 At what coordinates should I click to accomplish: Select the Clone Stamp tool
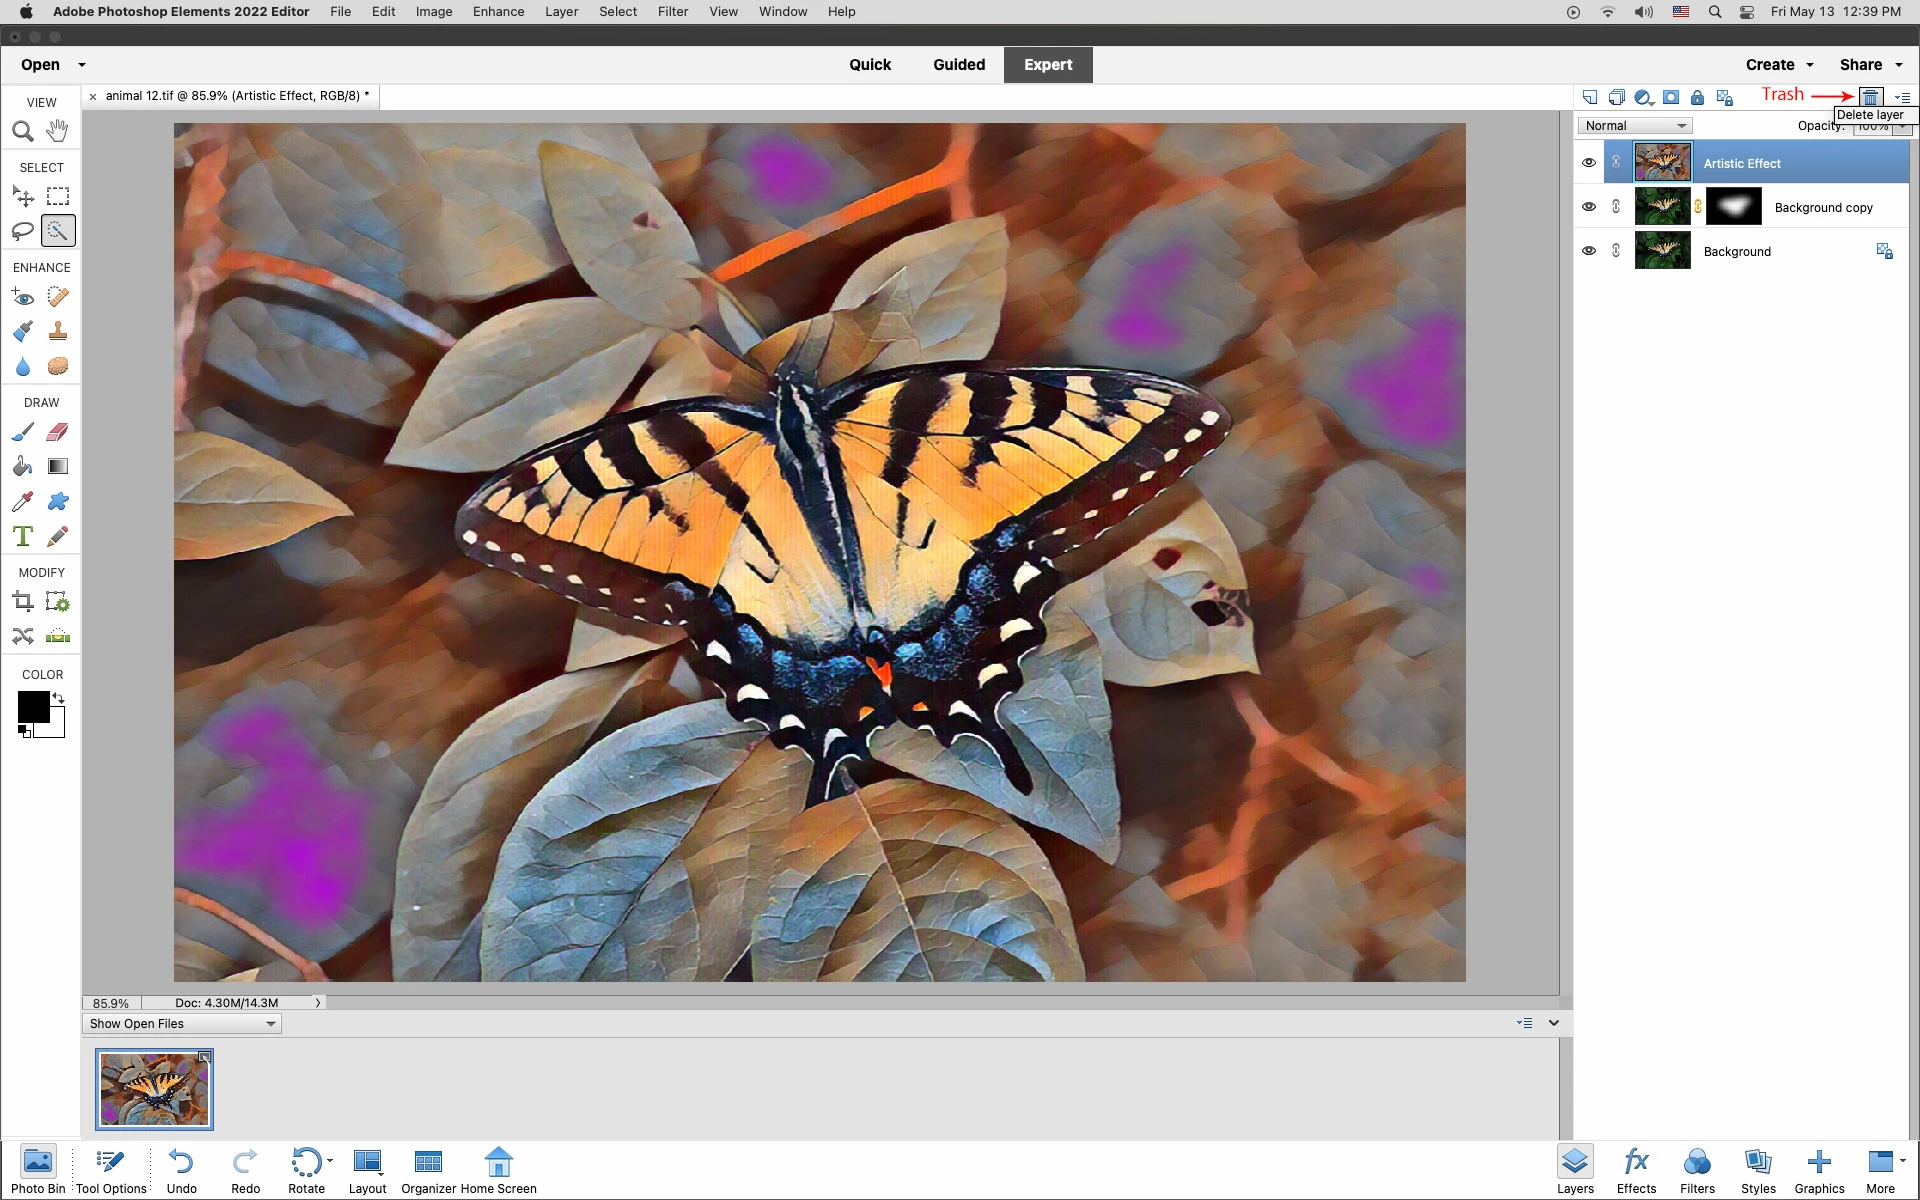coord(58,331)
